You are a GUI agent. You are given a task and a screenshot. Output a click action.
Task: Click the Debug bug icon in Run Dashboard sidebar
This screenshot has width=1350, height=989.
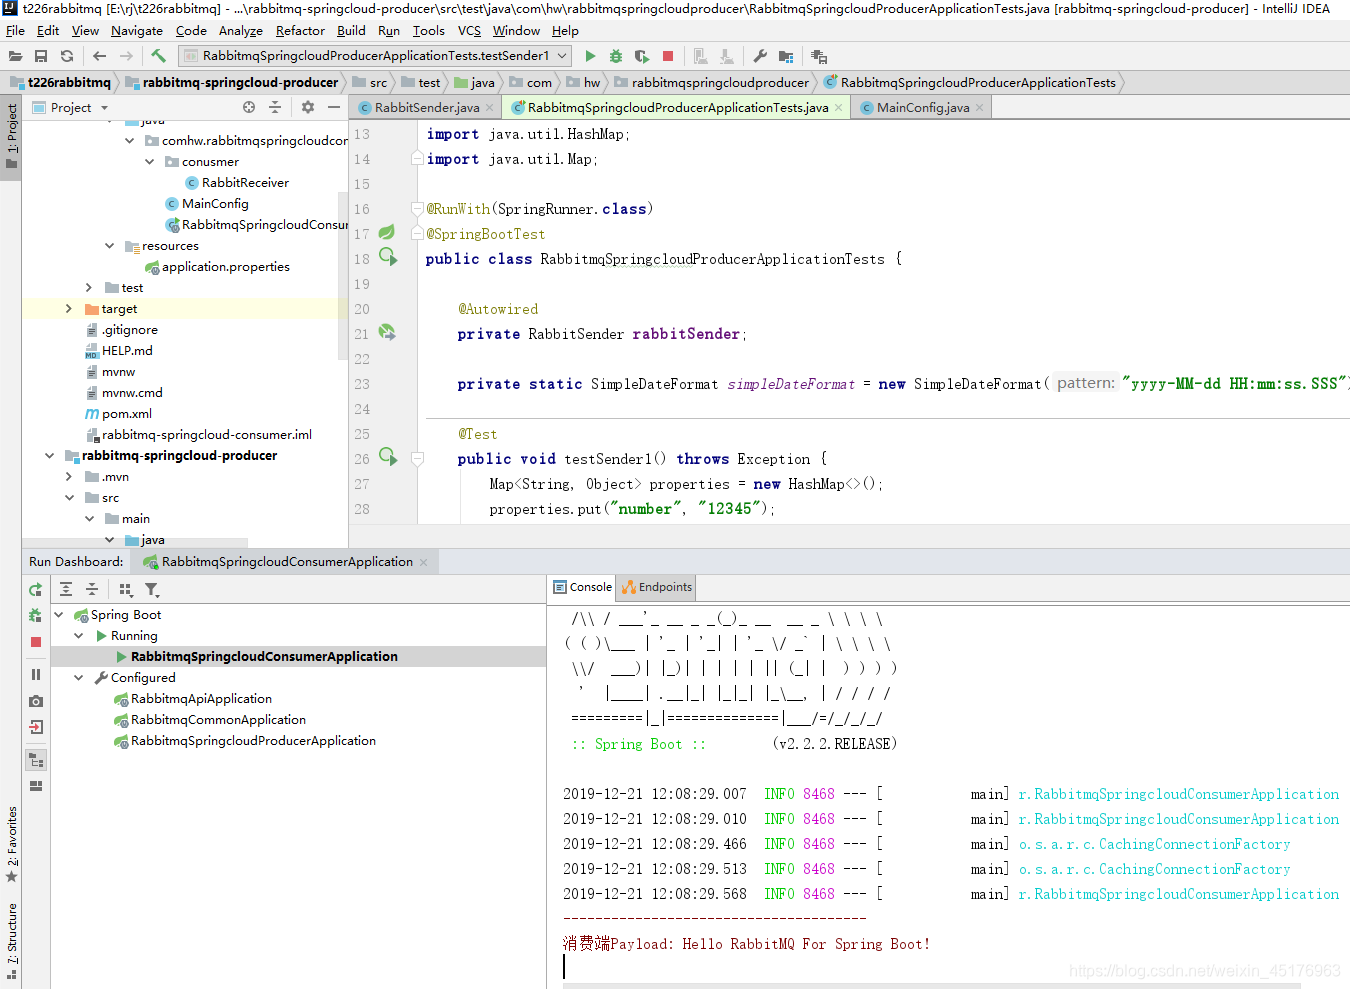click(x=36, y=615)
